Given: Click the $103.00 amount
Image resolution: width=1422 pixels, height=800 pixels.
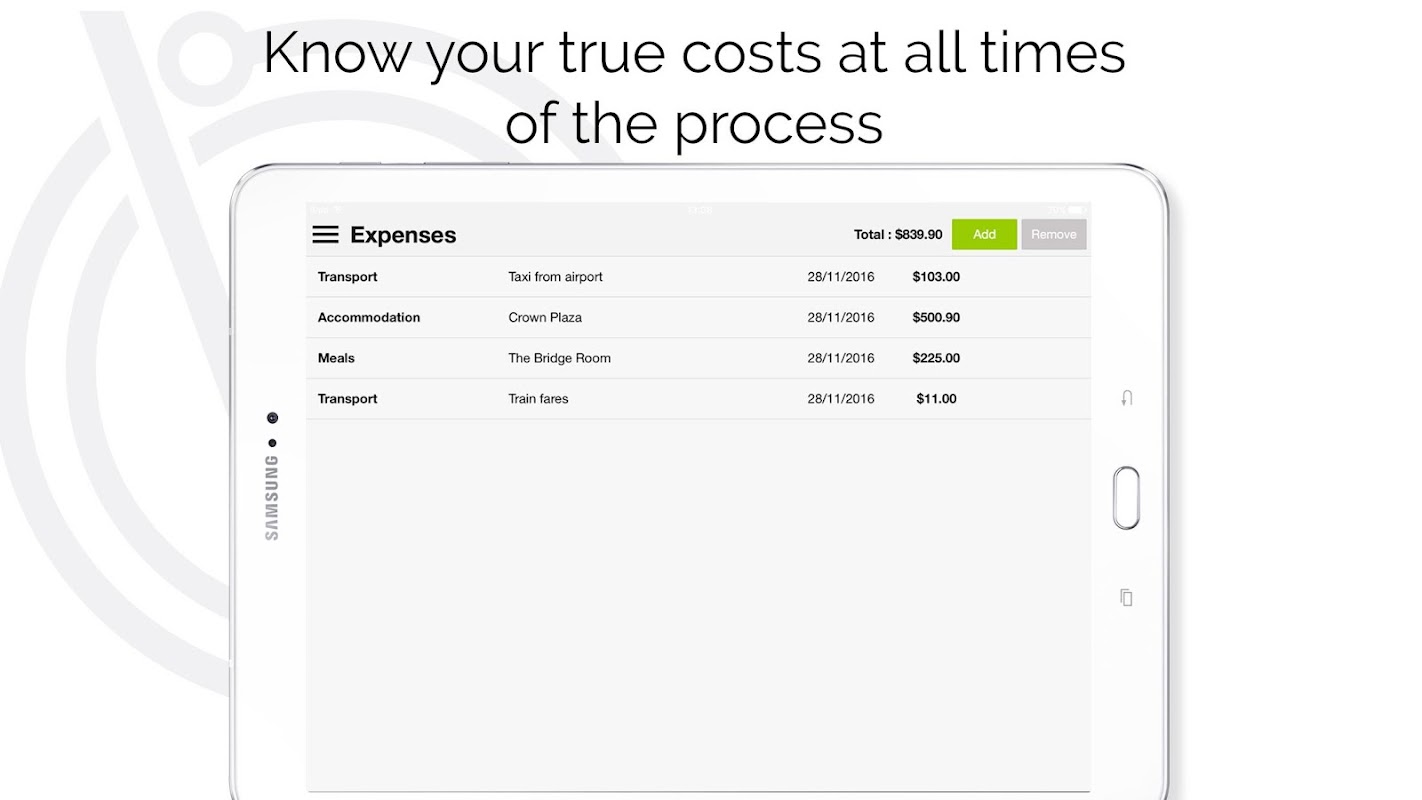Looking at the screenshot, I should click(936, 277).
